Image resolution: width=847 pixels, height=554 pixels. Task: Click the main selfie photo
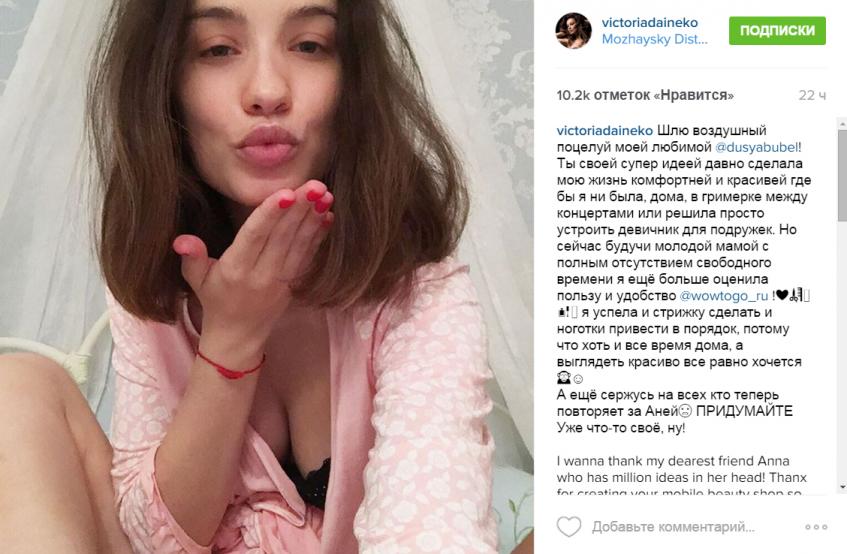[x=267, y=277]
